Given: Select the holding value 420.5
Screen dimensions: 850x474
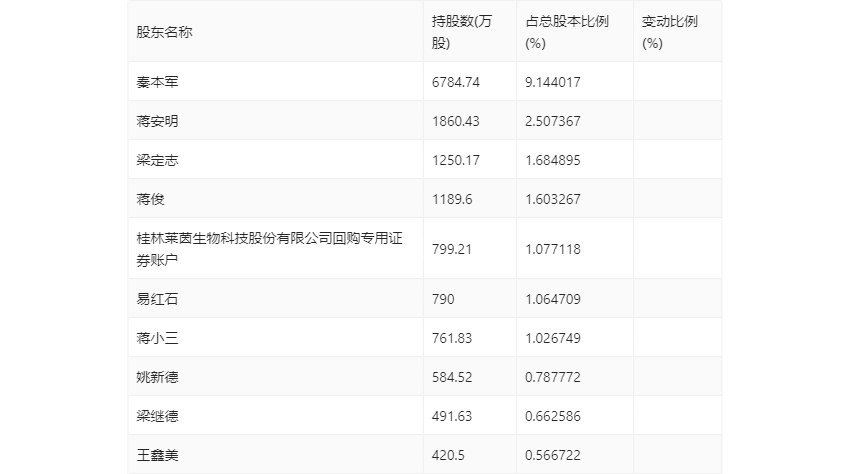Looking at the screenshot, I should coord(448,455).
